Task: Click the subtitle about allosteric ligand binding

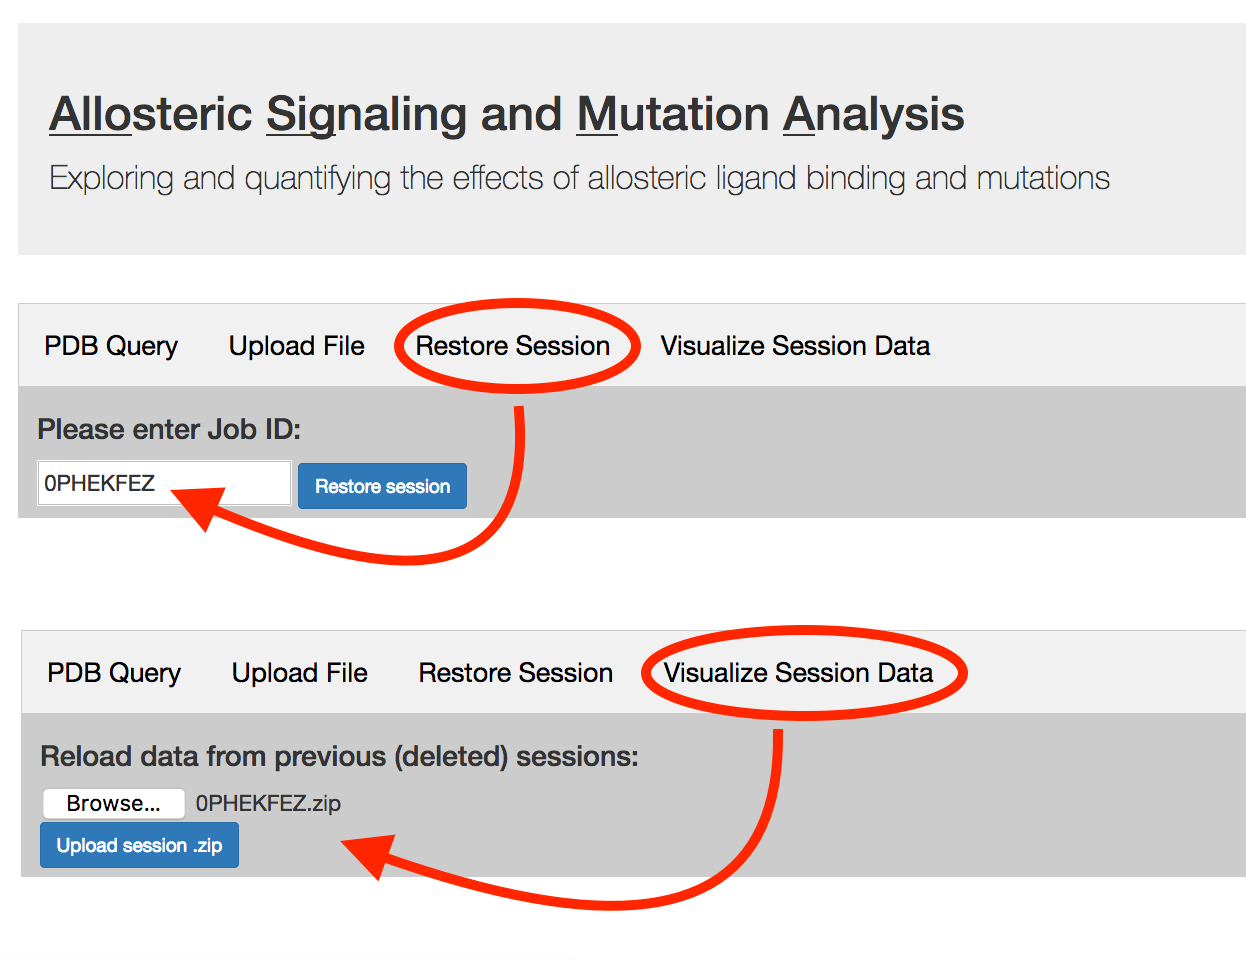Action: [578, 177]
